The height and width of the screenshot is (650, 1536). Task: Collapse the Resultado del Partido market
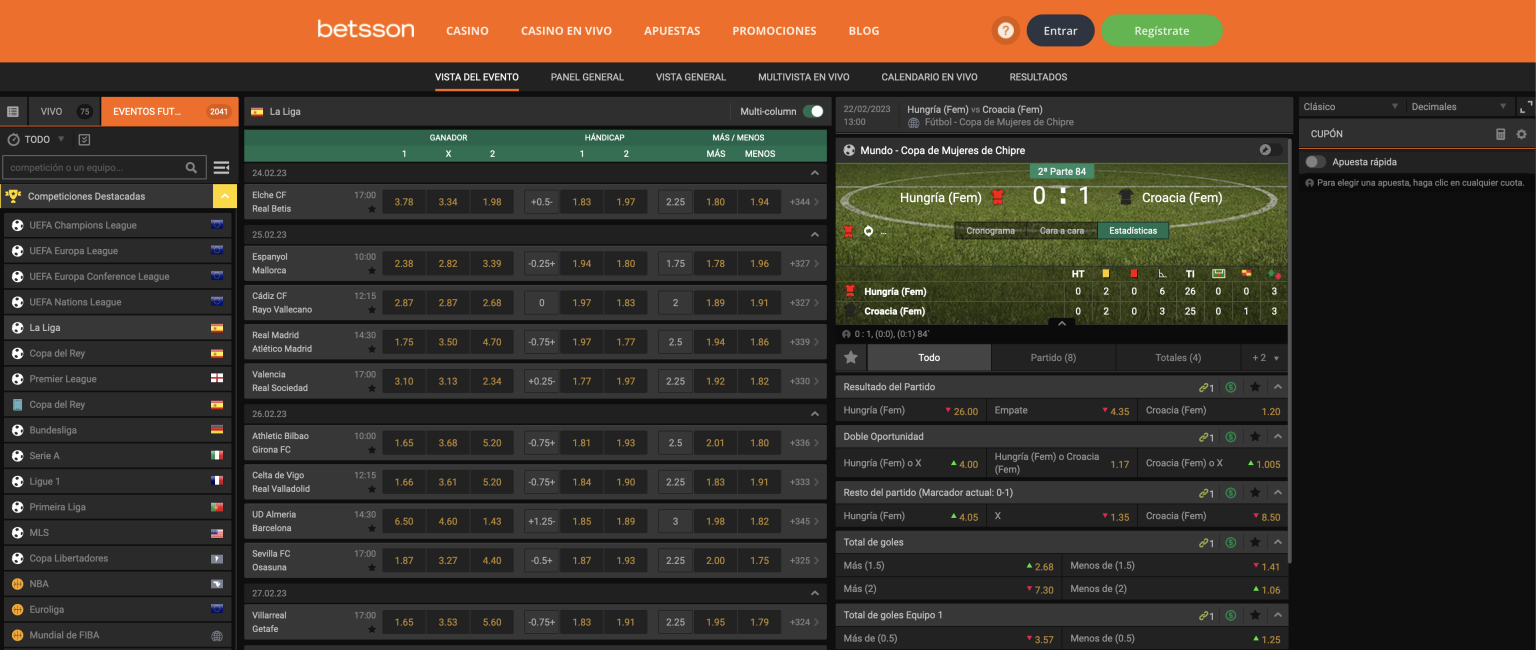[x=1278, y=387]
